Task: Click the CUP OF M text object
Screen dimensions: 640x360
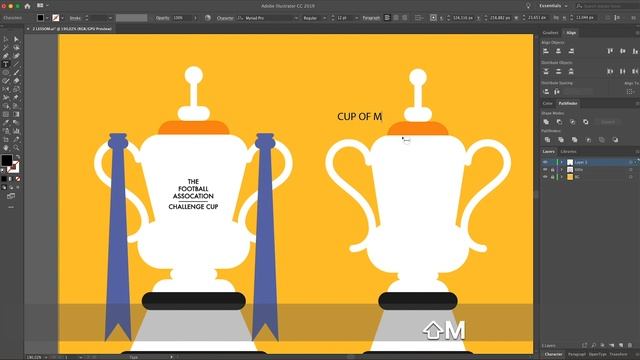Action: click(x=360, y=117)
